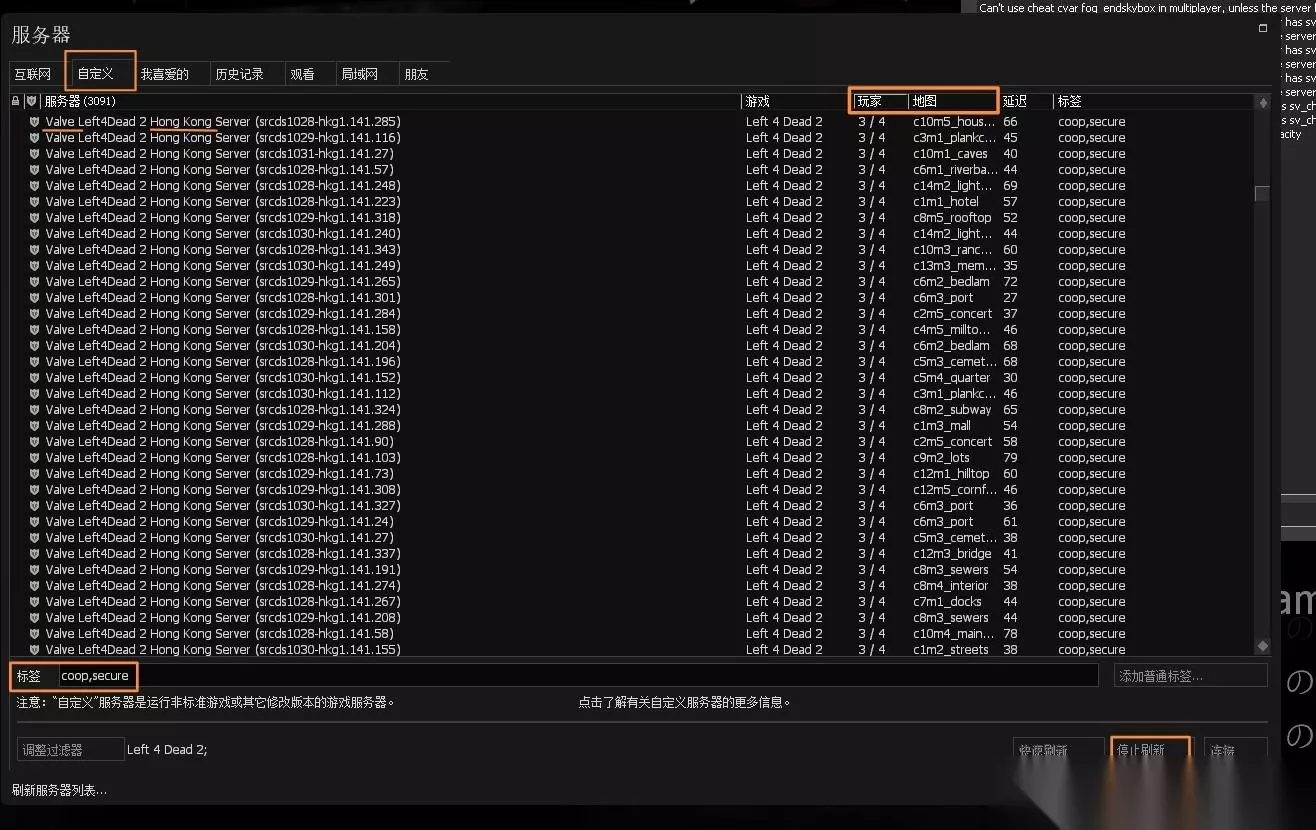
Task: Sort by the VAC shield column icon
Action: pos(32,101)
